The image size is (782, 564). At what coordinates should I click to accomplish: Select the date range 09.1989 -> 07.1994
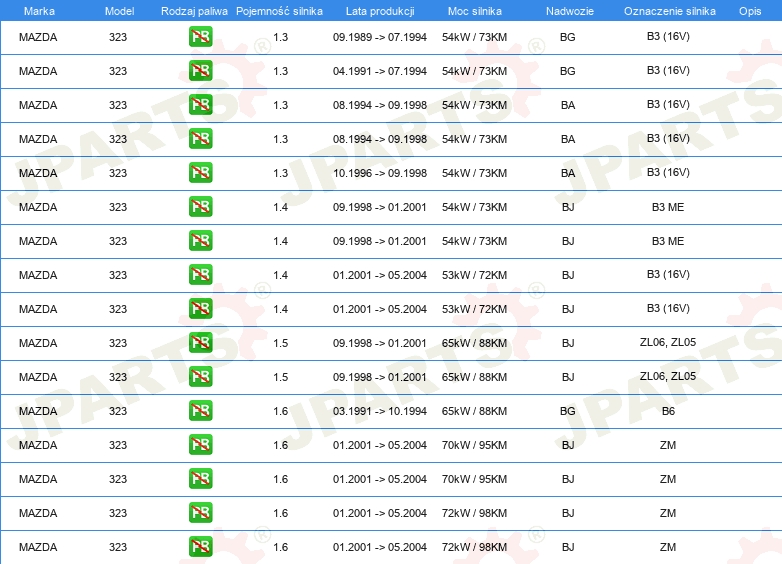pos(380,37)
